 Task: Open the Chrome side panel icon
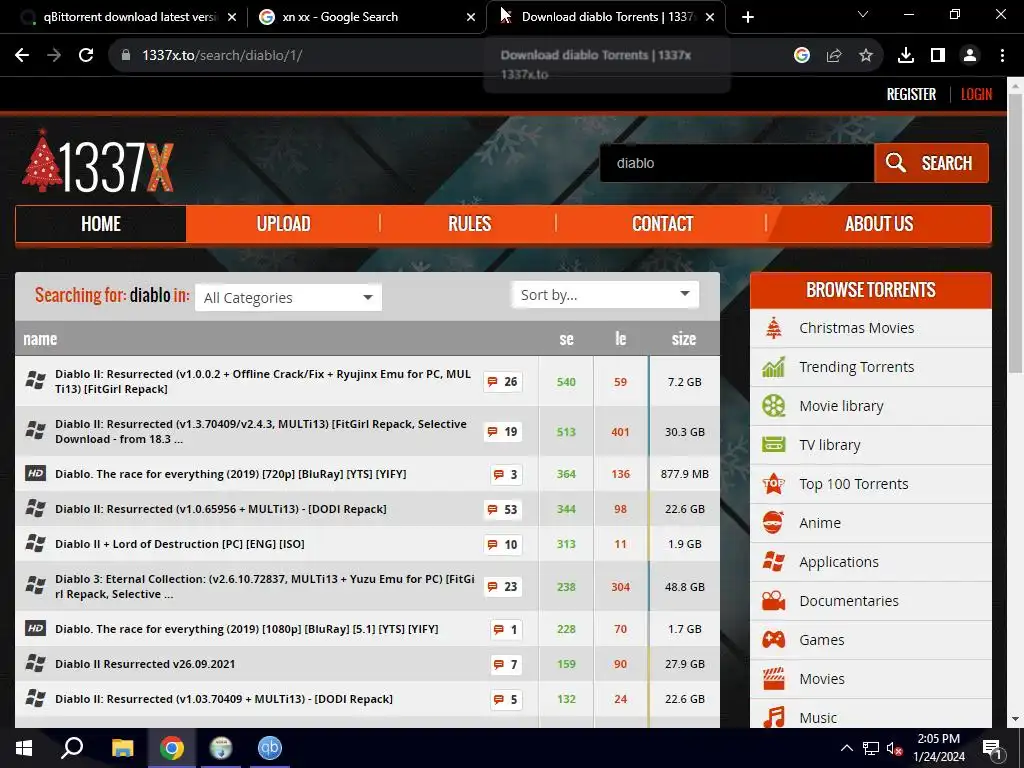click(938, 56)
